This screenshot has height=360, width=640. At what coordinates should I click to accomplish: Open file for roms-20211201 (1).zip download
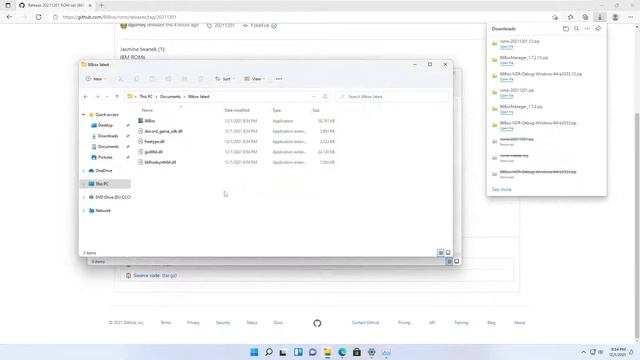[507, 47]
